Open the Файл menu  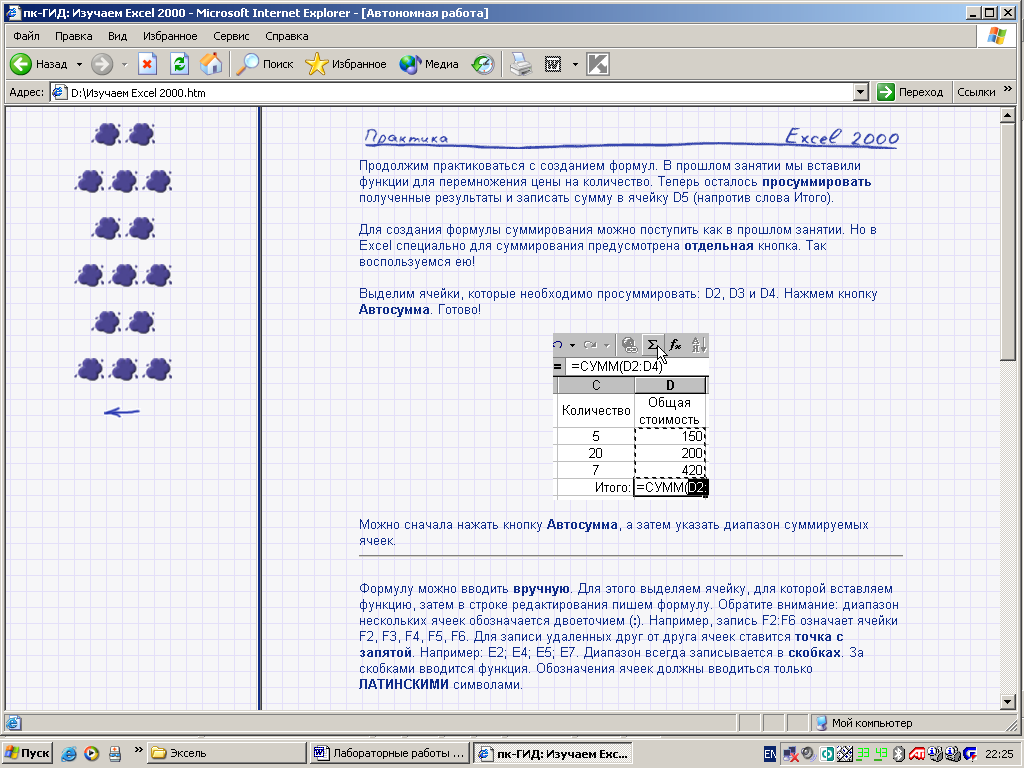[26, 36]
